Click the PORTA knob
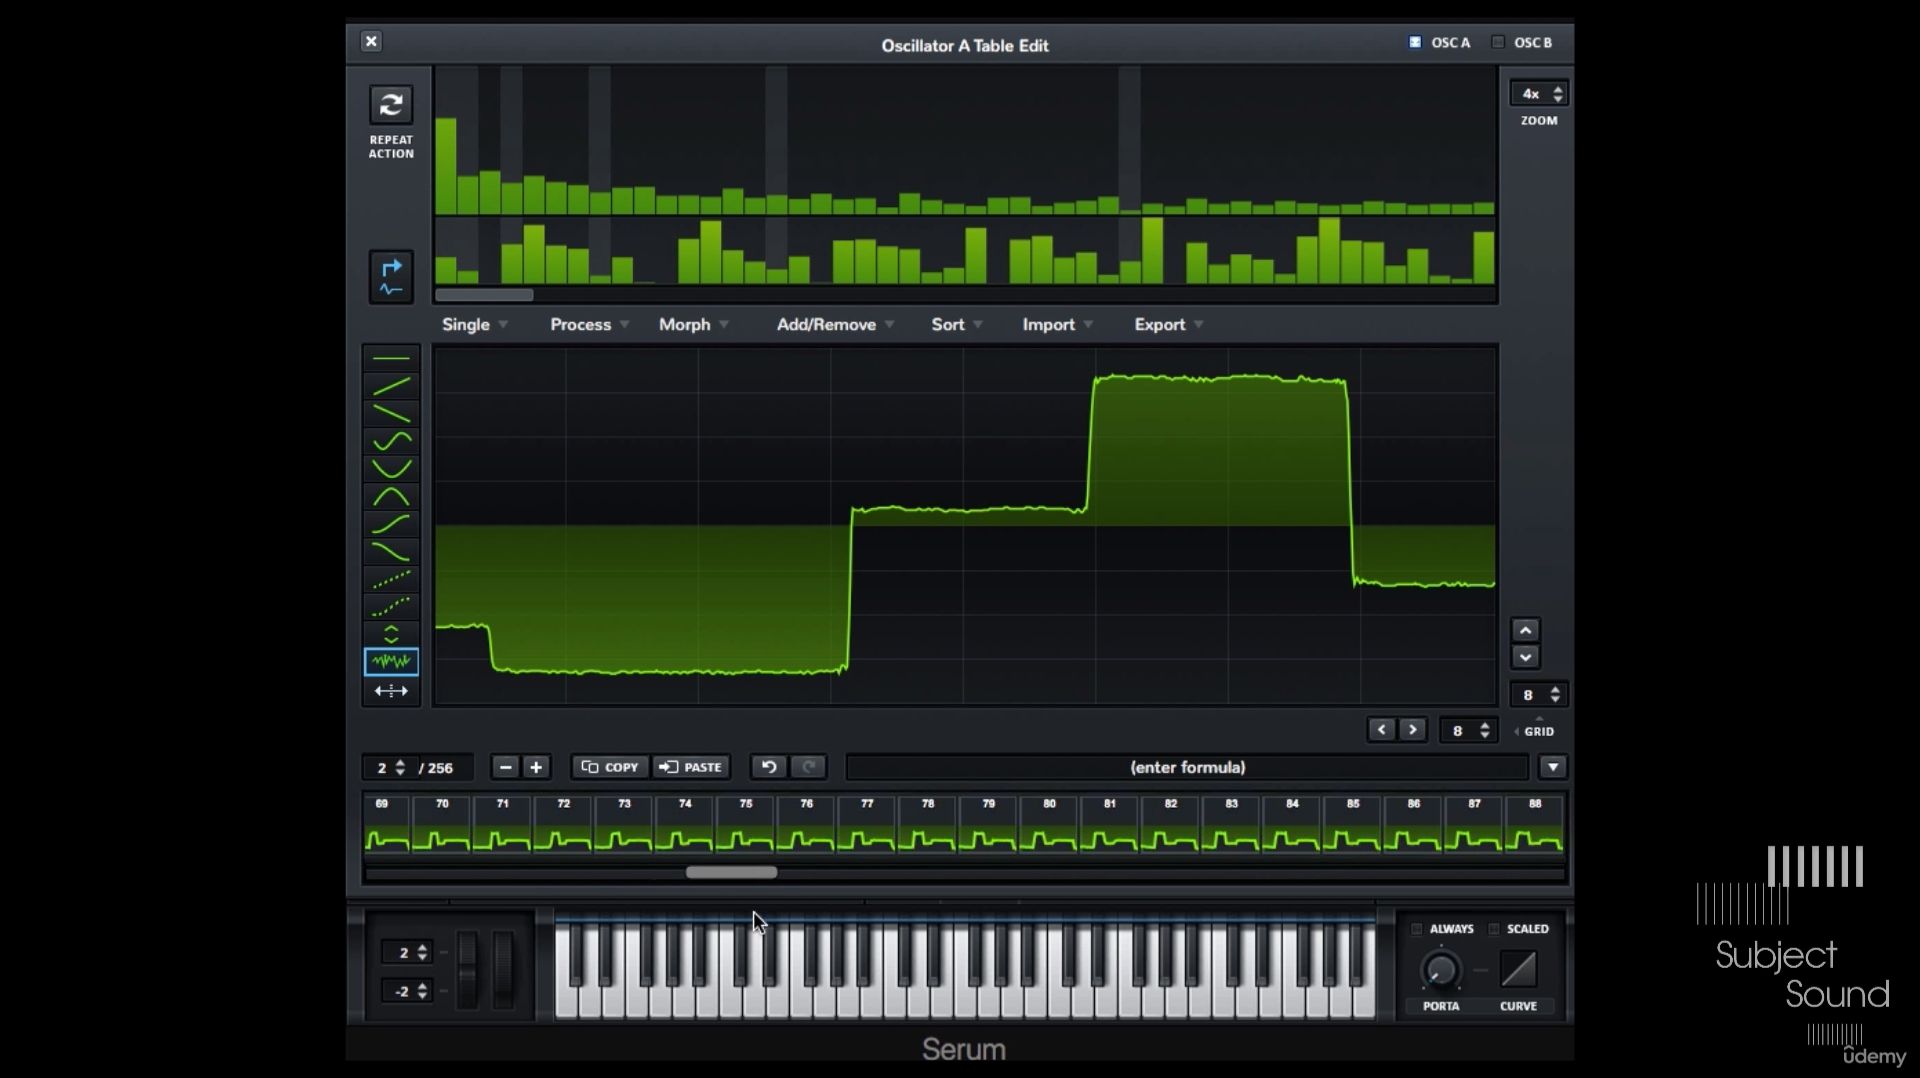Image resolution: width=1920 pixels, height=1078 pixels. [1440, 969]
